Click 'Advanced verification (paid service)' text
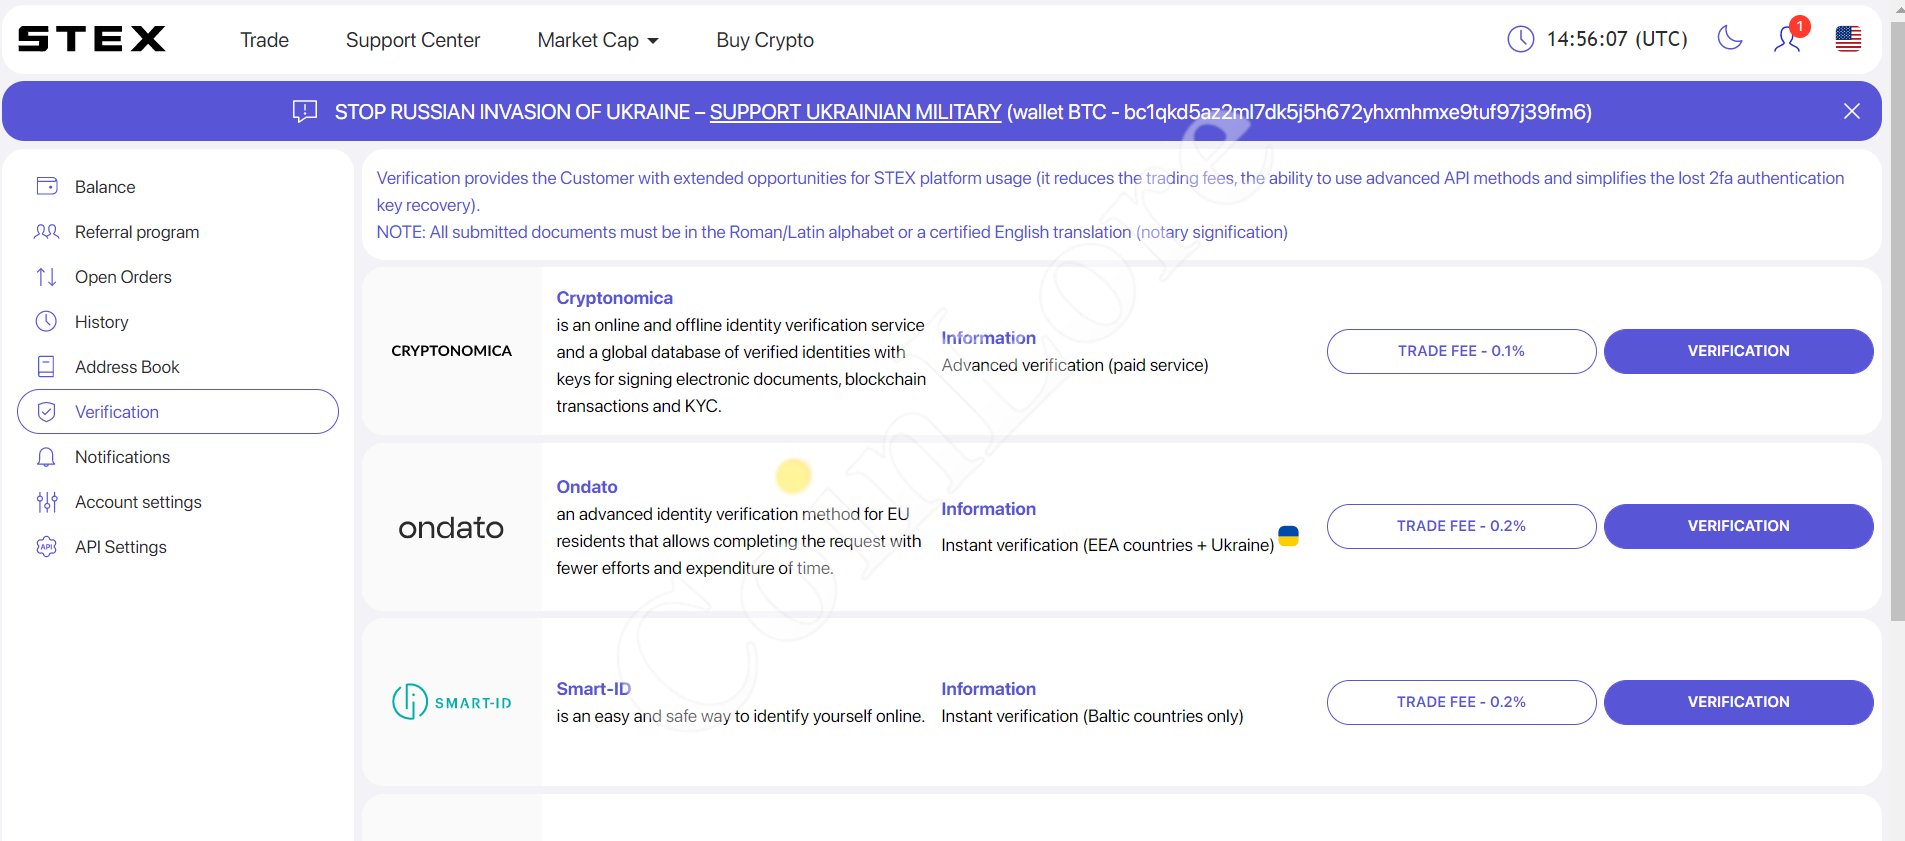This screenshot has height=841, width=1905. click(x=1075, y=365)
